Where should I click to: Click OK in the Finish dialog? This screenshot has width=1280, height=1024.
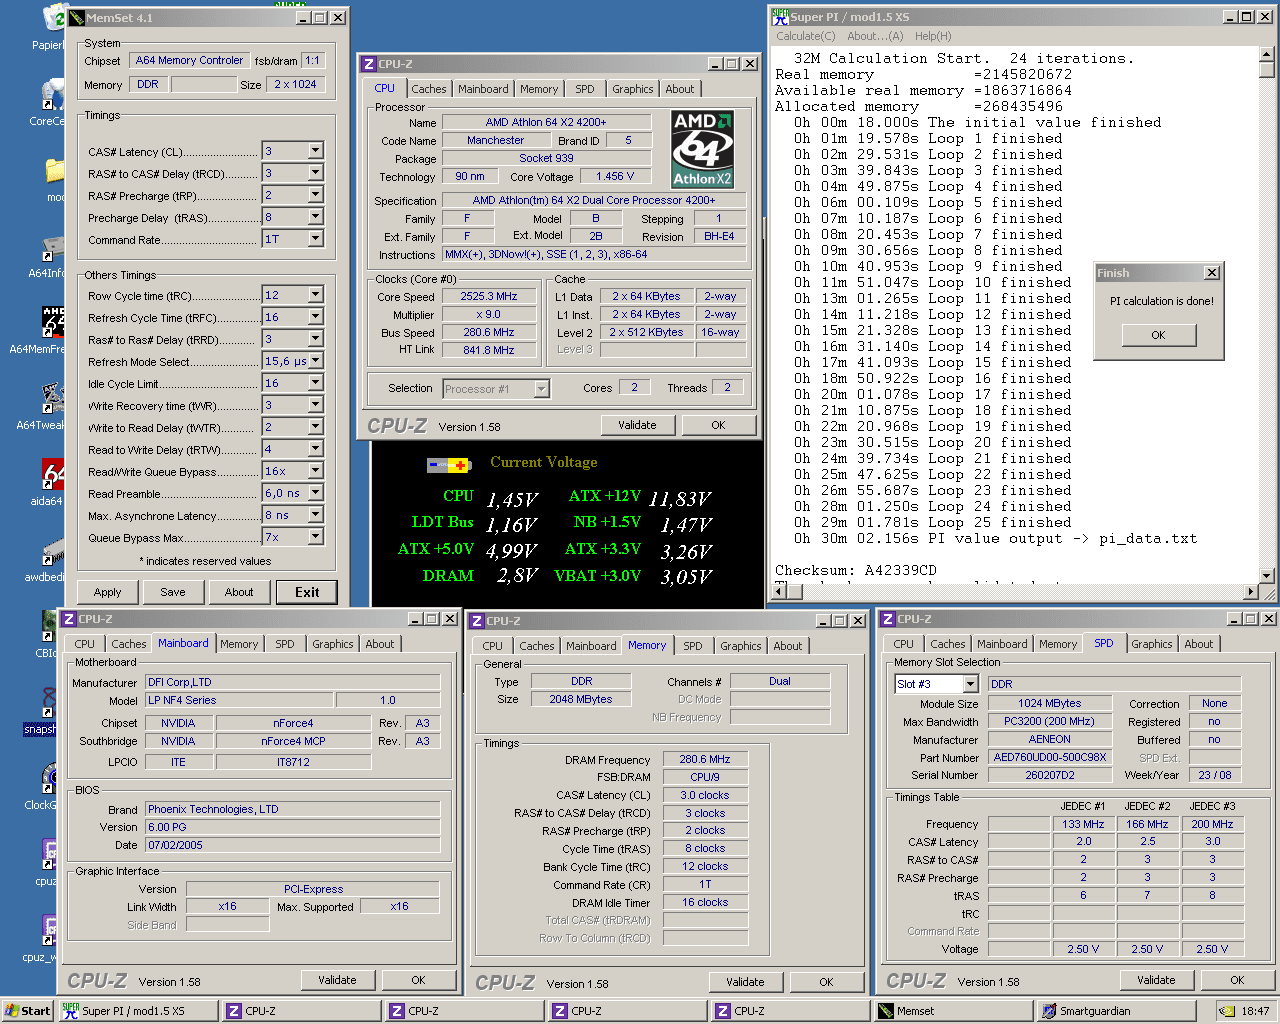pyautogui.click(x=1158, y=335)
